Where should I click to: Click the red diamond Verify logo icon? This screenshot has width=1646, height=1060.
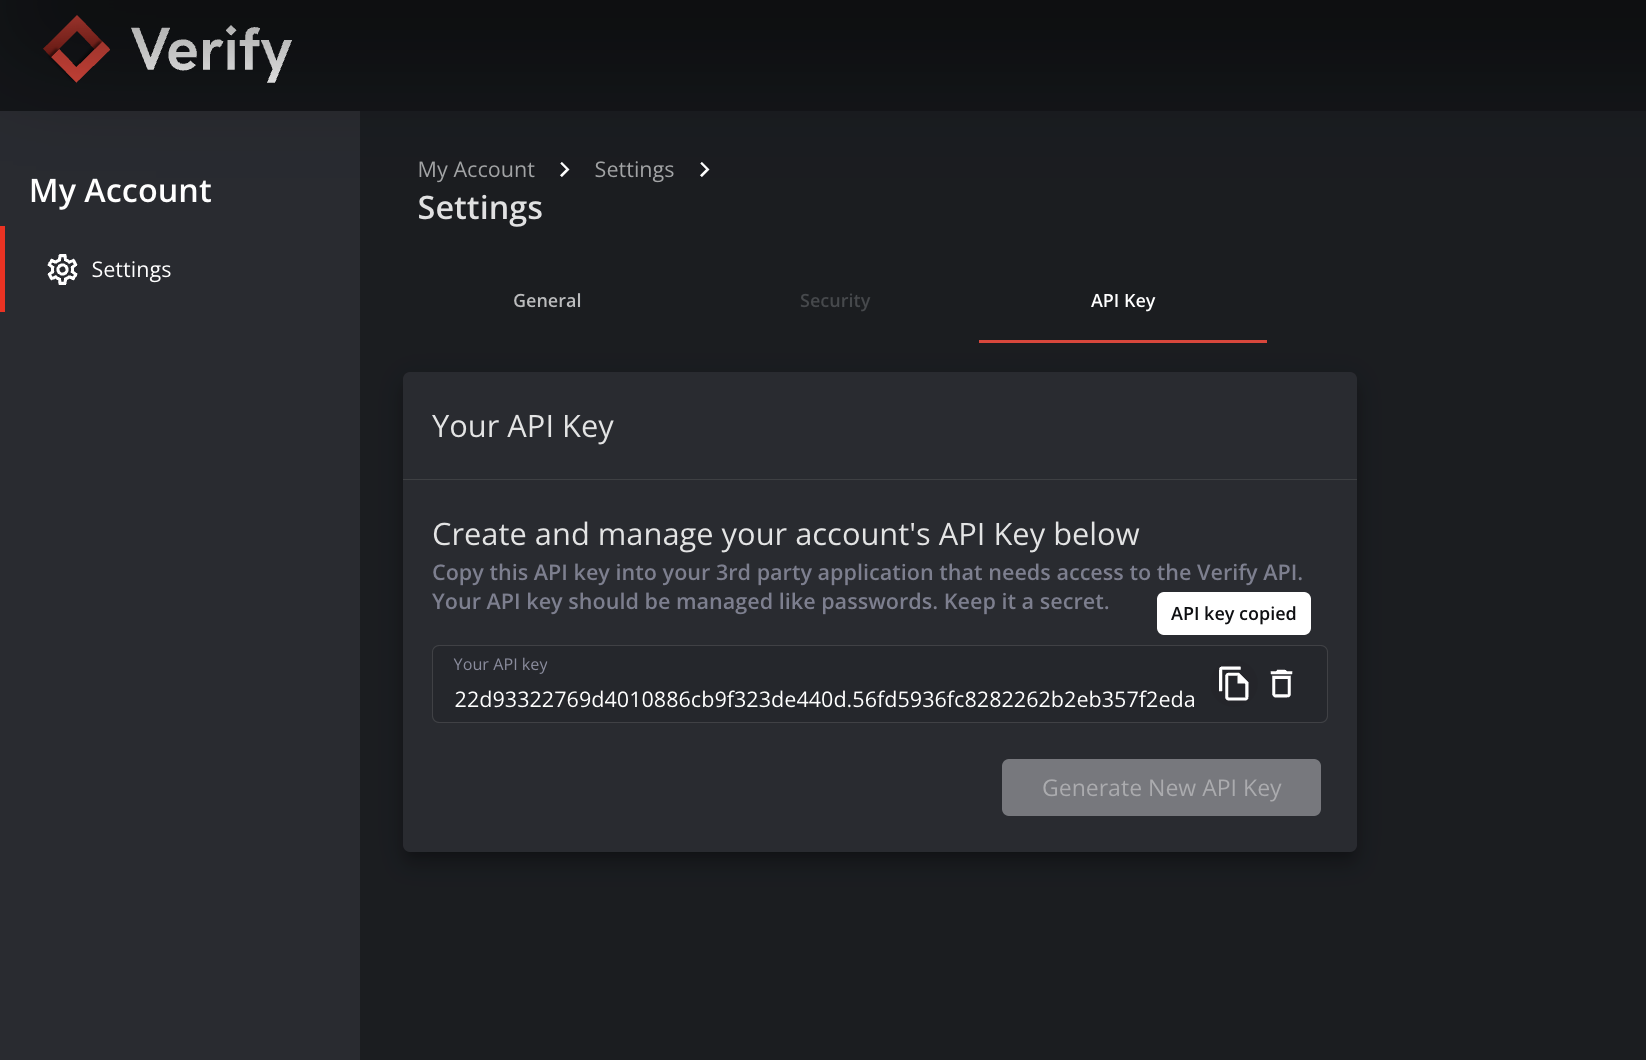click(77, 49)
